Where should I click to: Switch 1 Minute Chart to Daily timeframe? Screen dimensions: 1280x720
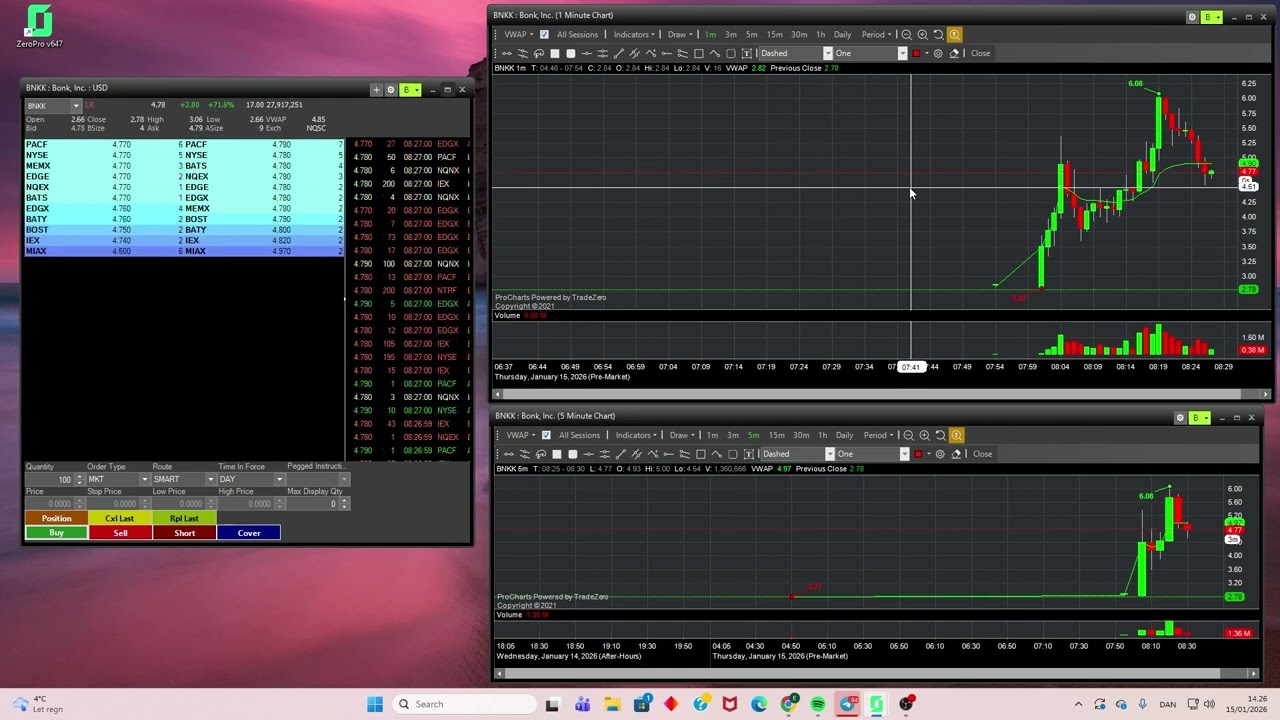point(842,35)
